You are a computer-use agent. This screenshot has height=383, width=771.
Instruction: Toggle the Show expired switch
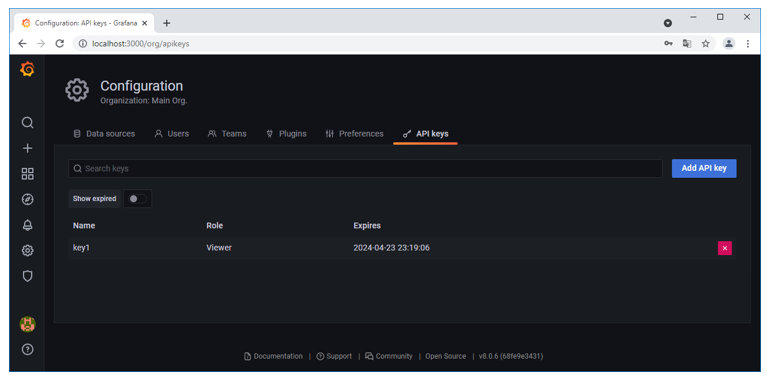coord(137,199)
